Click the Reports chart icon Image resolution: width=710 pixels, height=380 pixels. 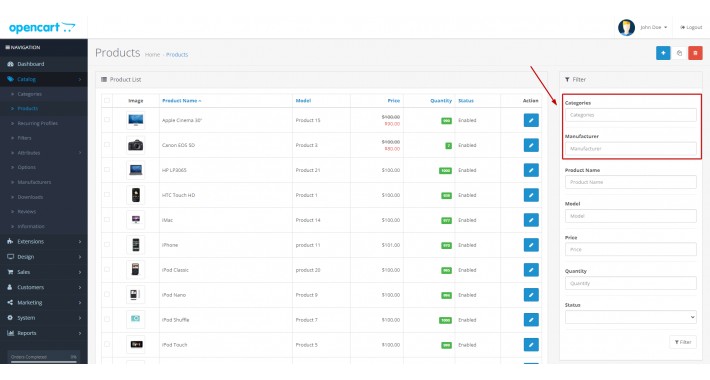(x=10, y=333)
